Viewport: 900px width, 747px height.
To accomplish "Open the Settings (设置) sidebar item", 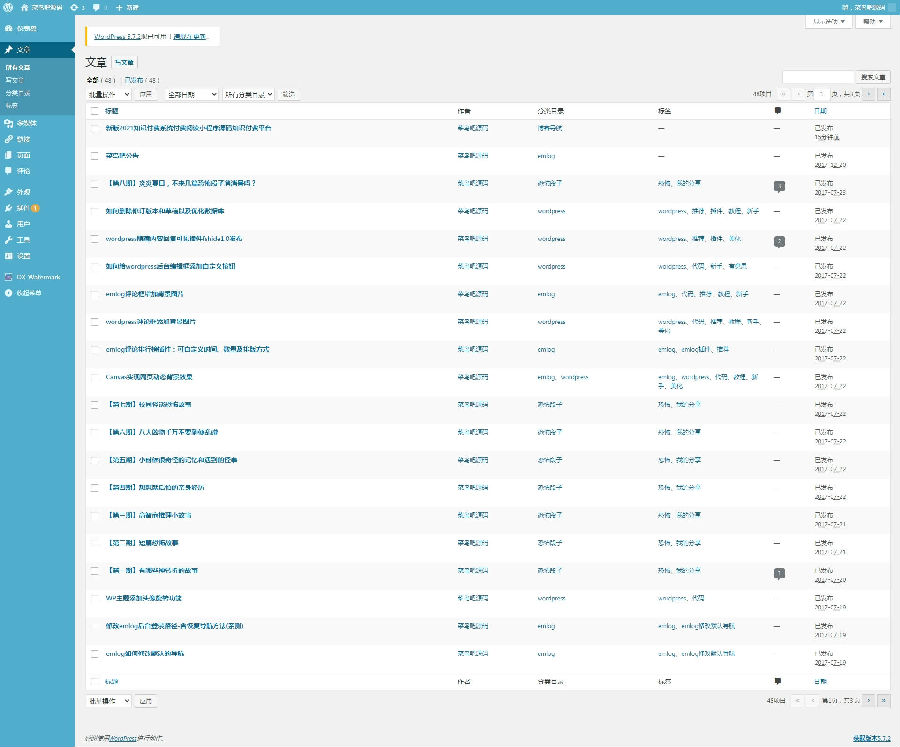I will coord(37,256).
